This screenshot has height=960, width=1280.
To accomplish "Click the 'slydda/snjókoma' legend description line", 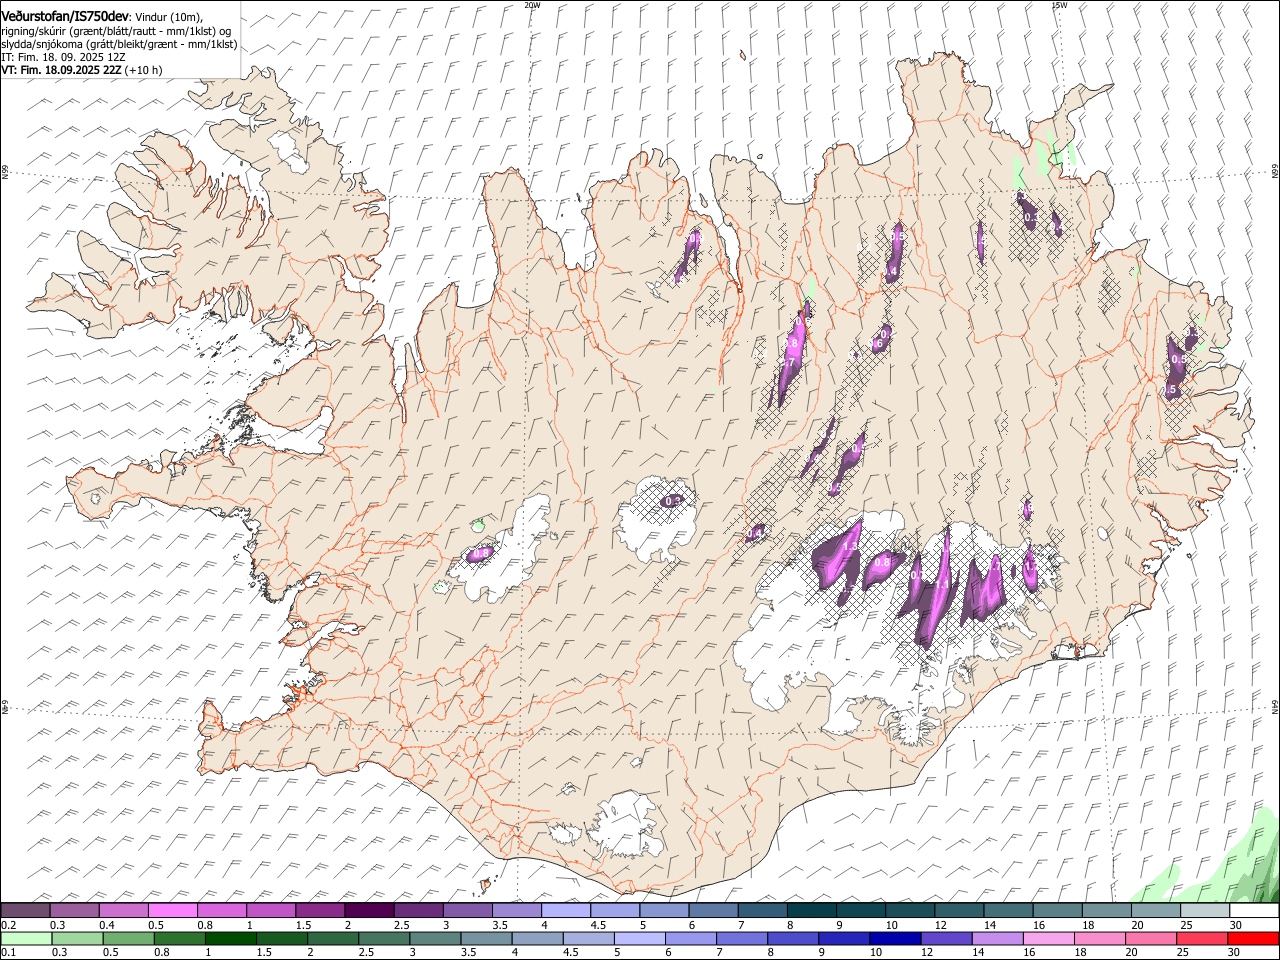I will click(x=119, y=44).
